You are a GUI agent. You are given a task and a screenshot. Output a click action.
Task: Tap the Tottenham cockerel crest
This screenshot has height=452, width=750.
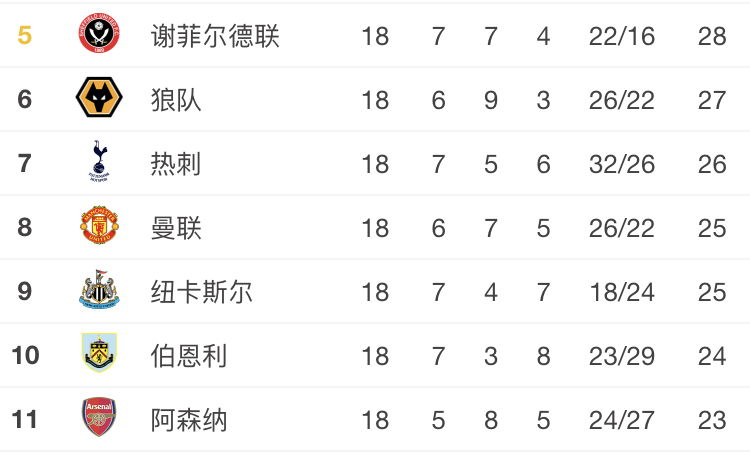click(x=99, y=161)
